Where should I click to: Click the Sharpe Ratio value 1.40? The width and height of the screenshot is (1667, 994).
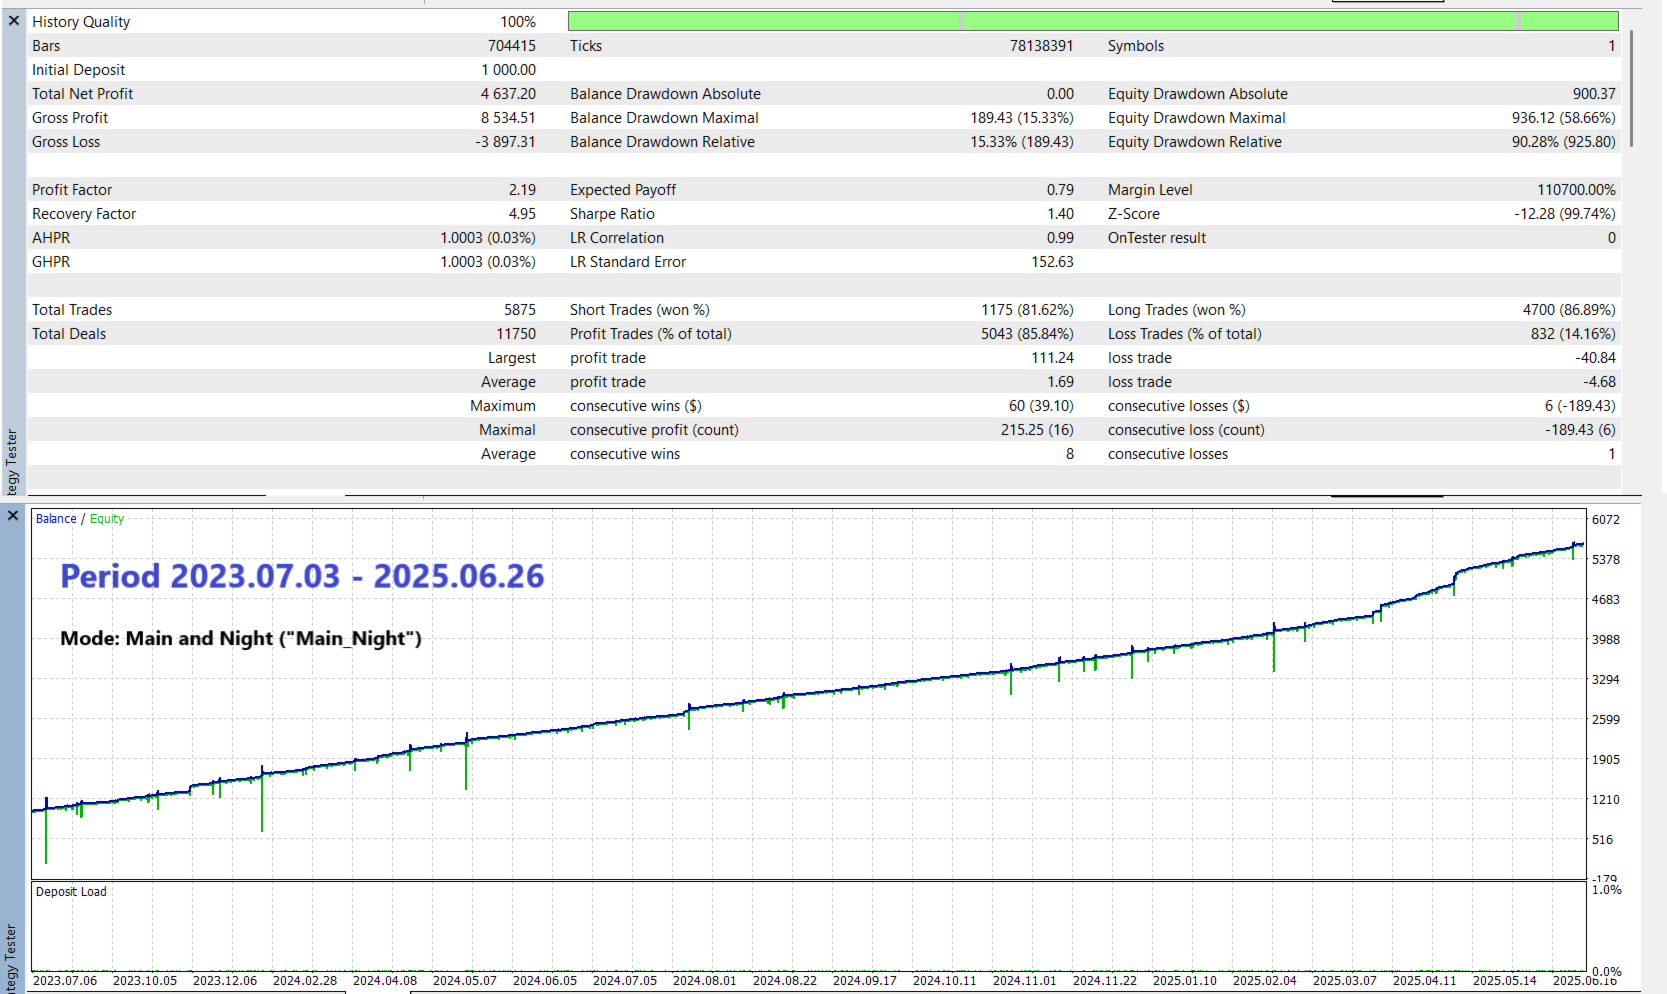point(1060,214)
